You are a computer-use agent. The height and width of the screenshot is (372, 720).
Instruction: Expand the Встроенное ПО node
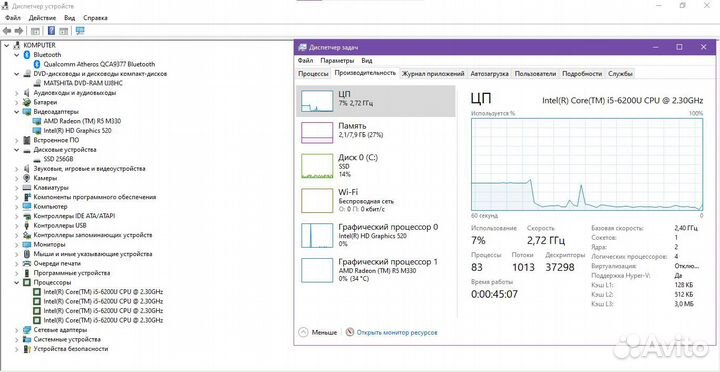[x=17, y=140]
